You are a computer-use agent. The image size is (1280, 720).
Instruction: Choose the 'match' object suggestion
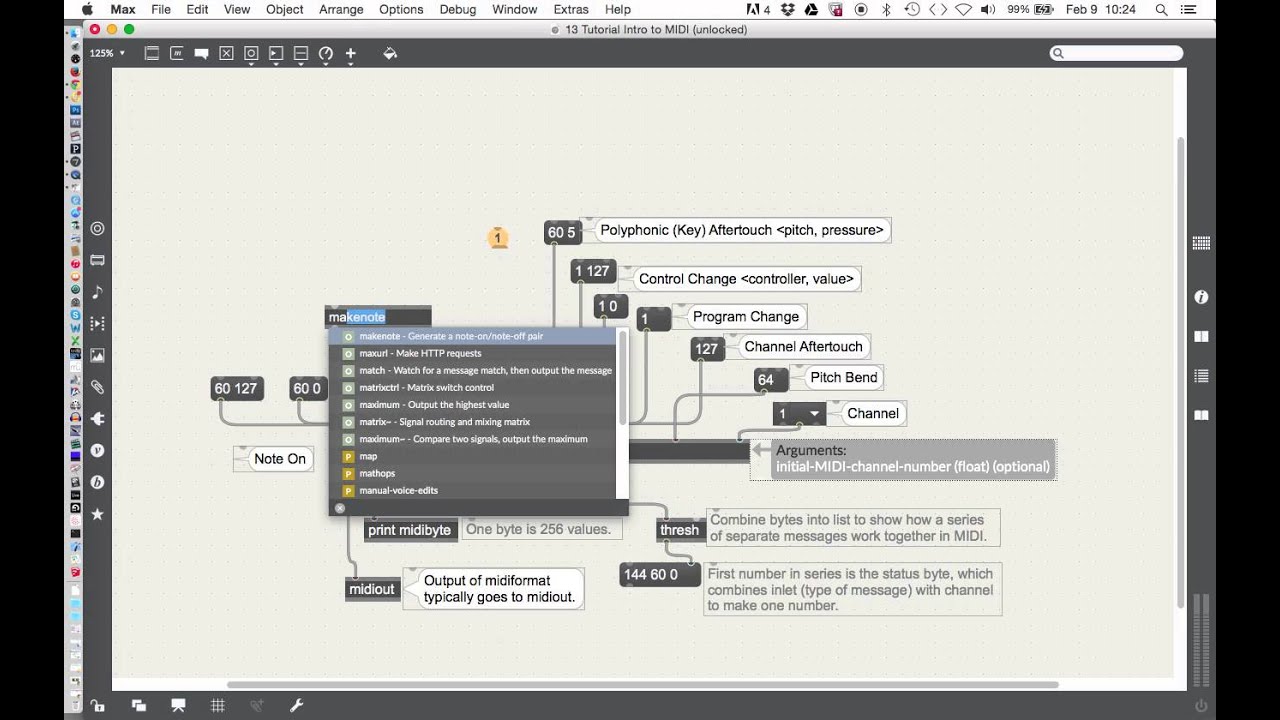(x=473, y=370)
